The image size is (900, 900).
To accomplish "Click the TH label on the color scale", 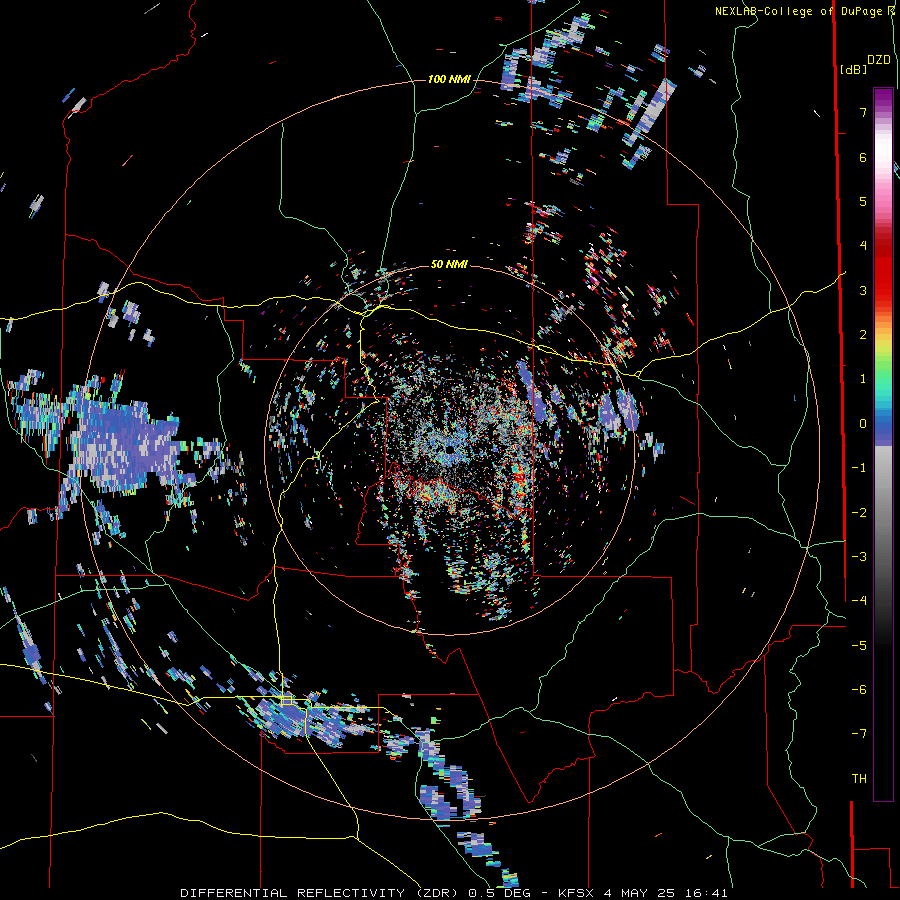I will 859,778.
